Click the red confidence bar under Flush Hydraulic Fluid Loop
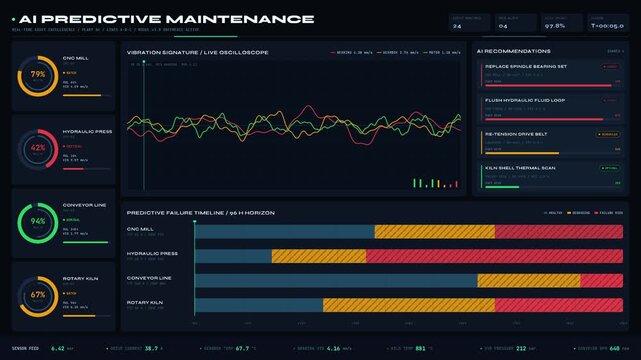The image size is (641, 360). pyautogui.click(x=544, y=119)
